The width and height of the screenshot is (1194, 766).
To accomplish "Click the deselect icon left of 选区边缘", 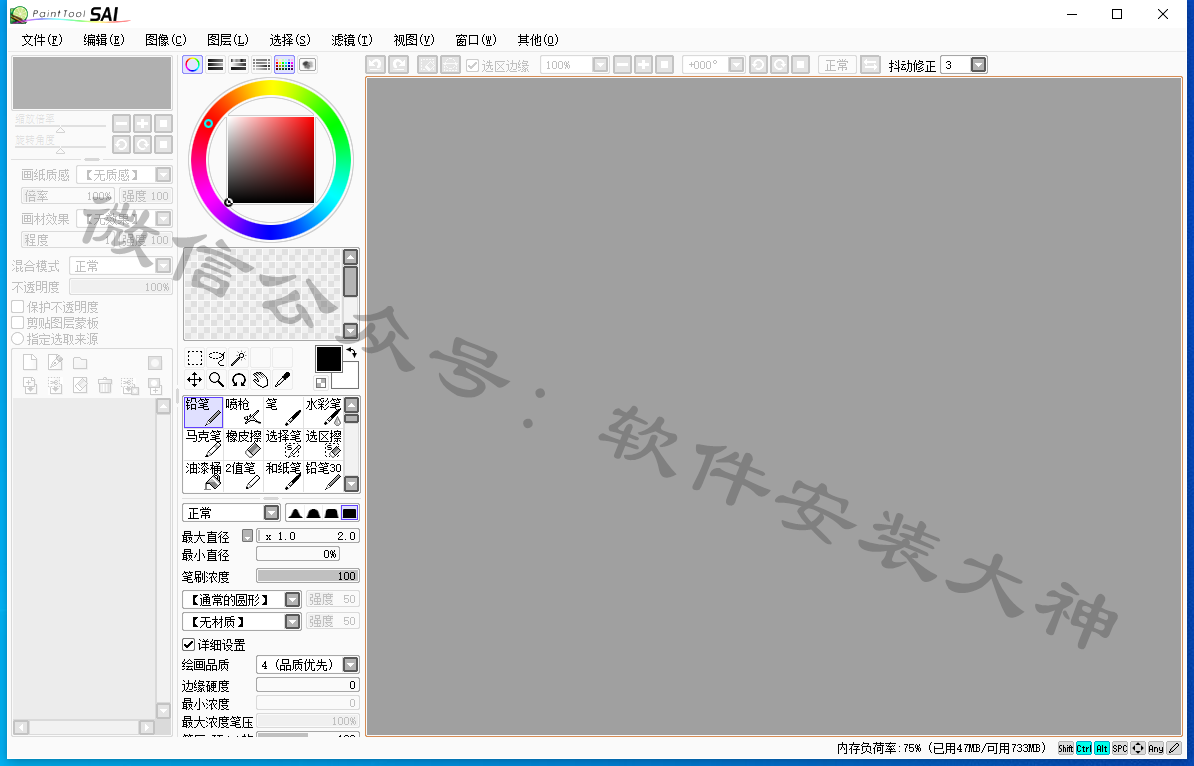I will pos(427,65).
